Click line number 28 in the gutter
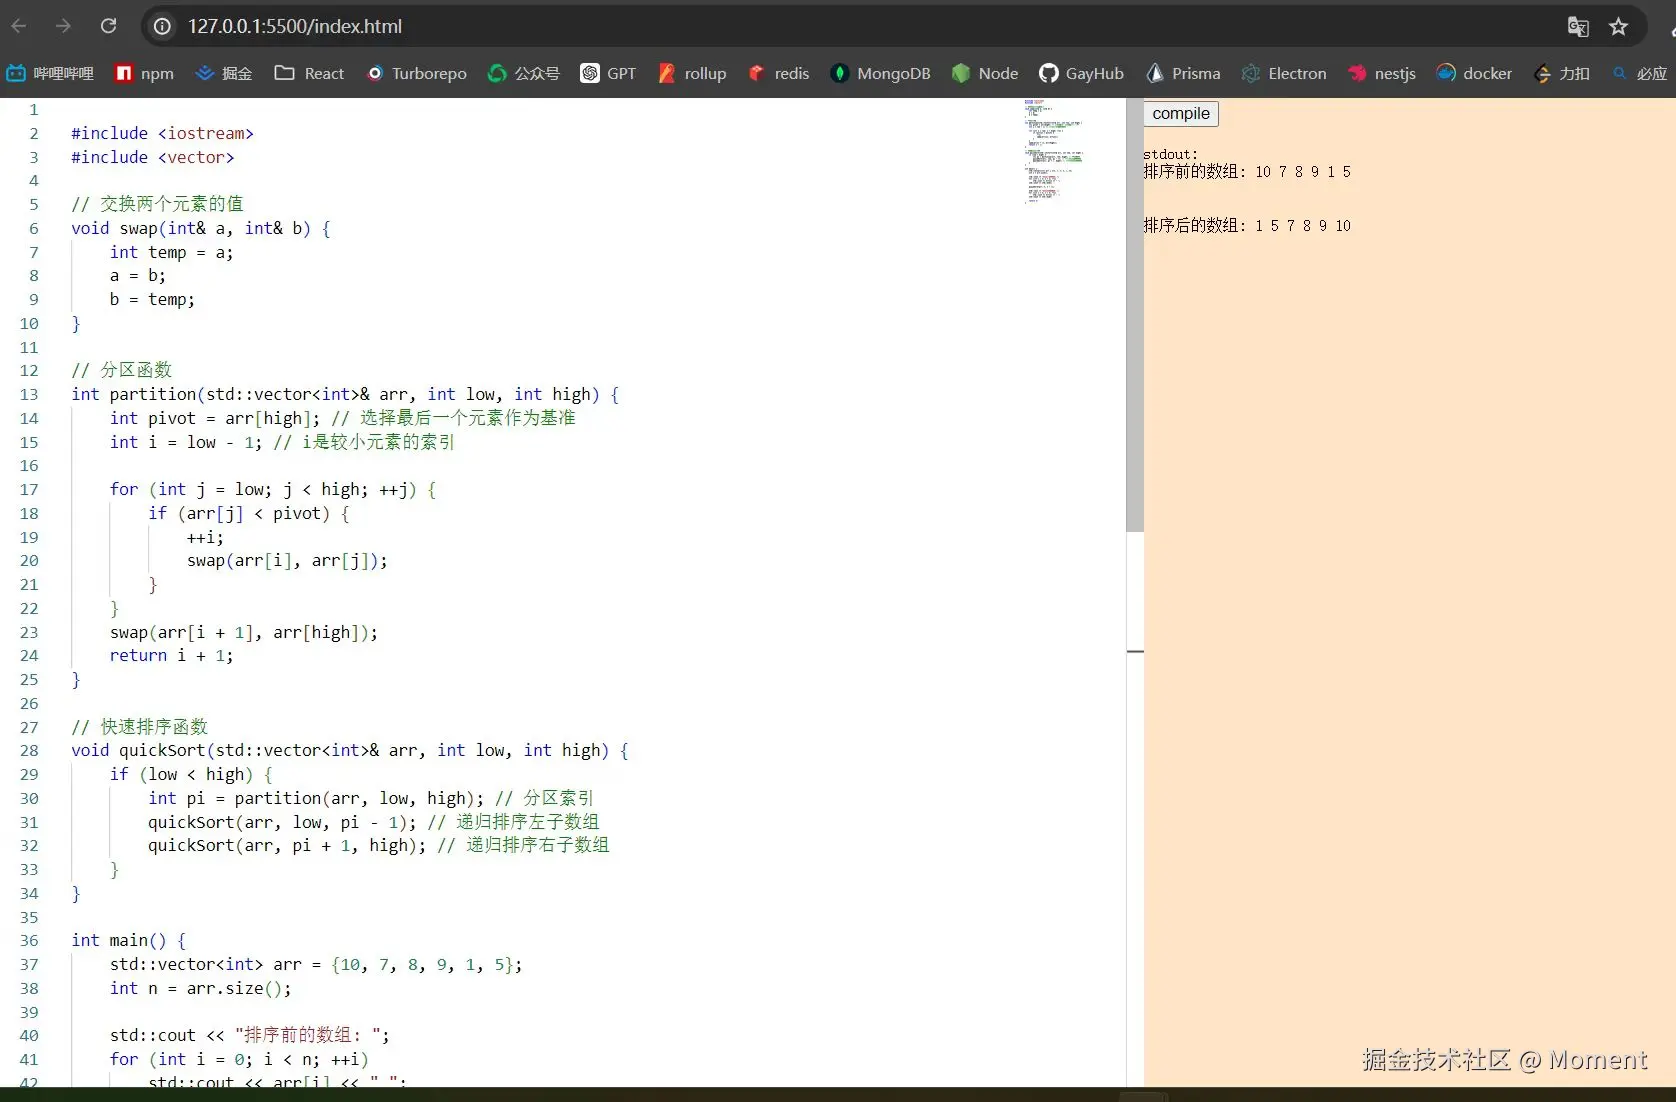The image size is (1676, 1102). coord(29,750)
